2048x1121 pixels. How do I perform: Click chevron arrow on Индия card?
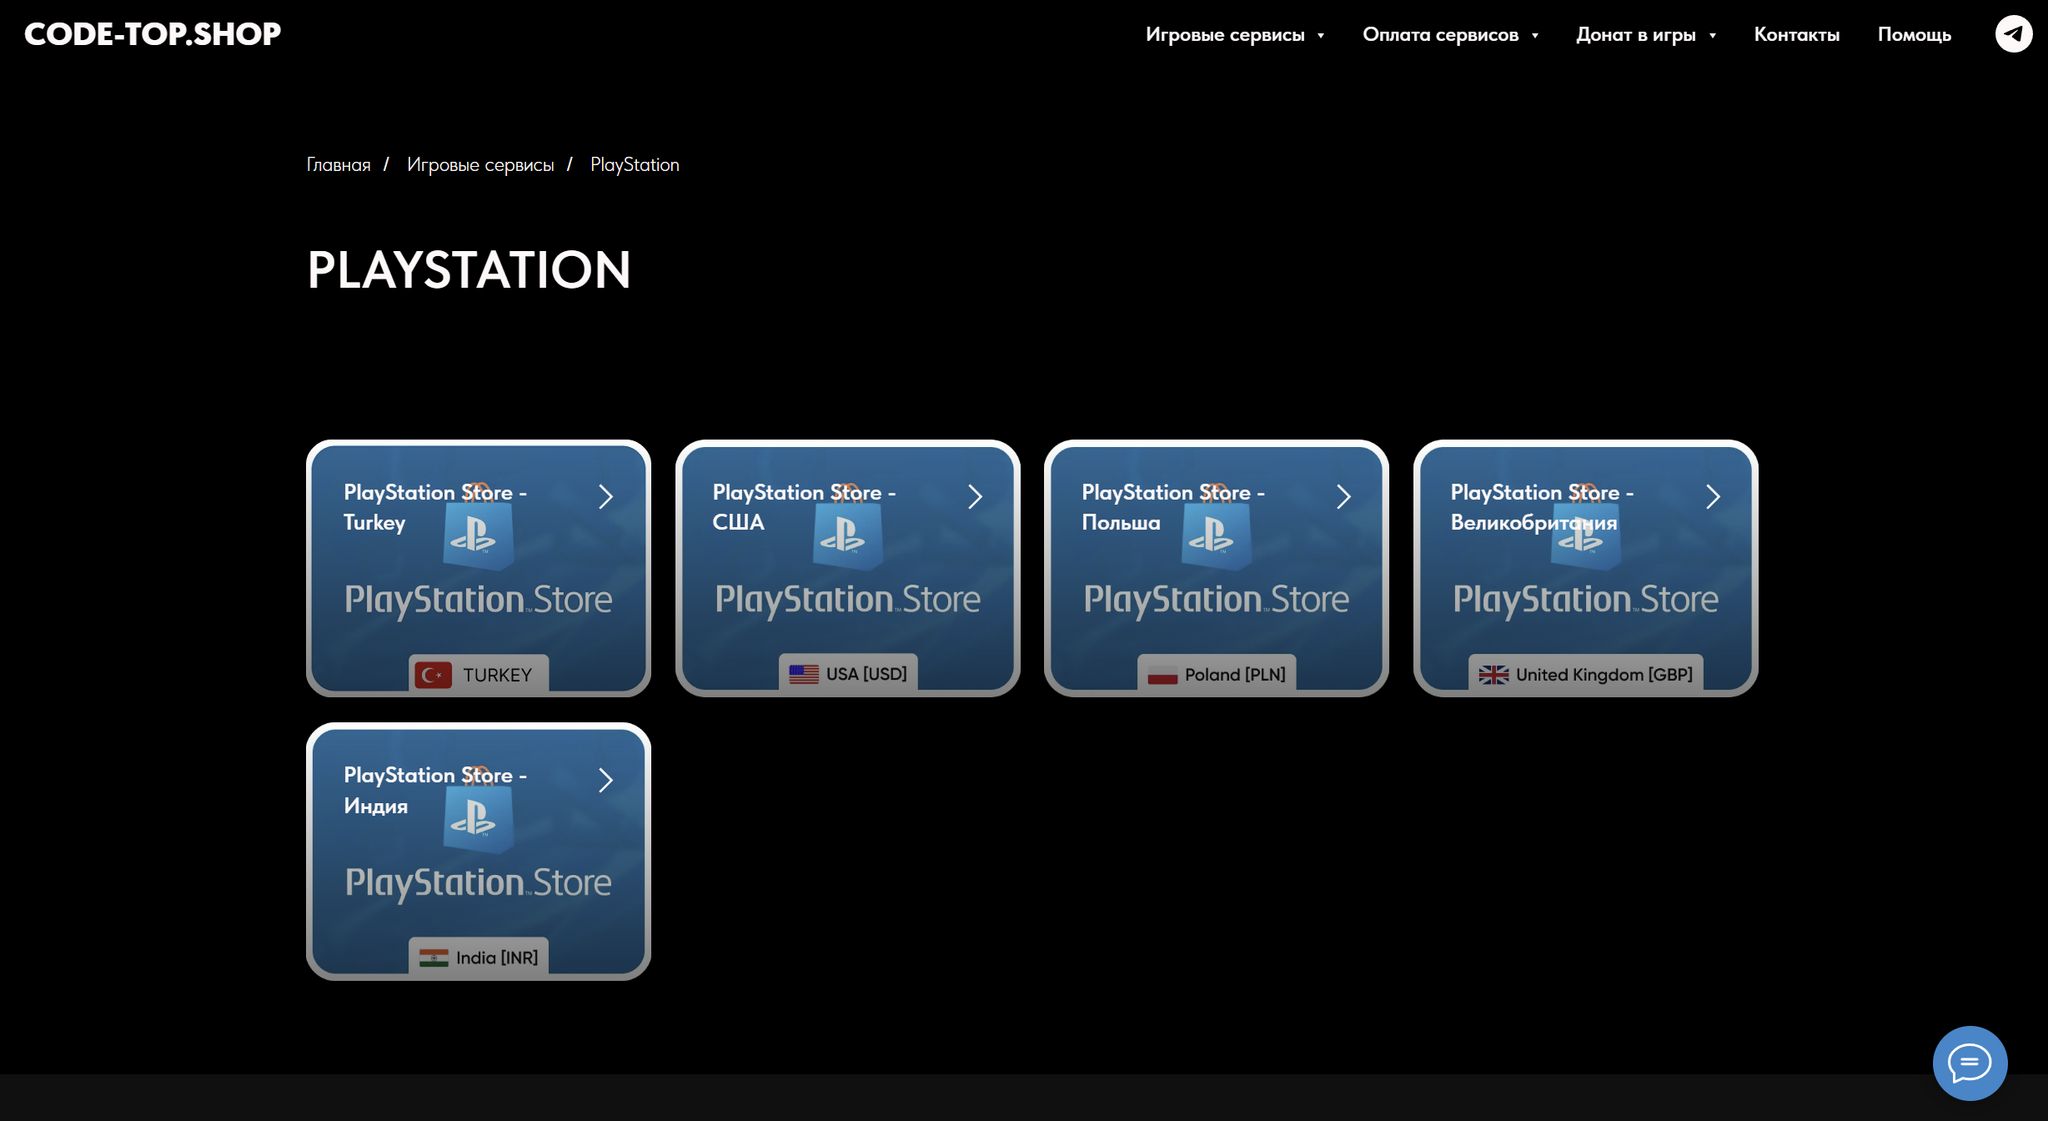click(605, 780)
